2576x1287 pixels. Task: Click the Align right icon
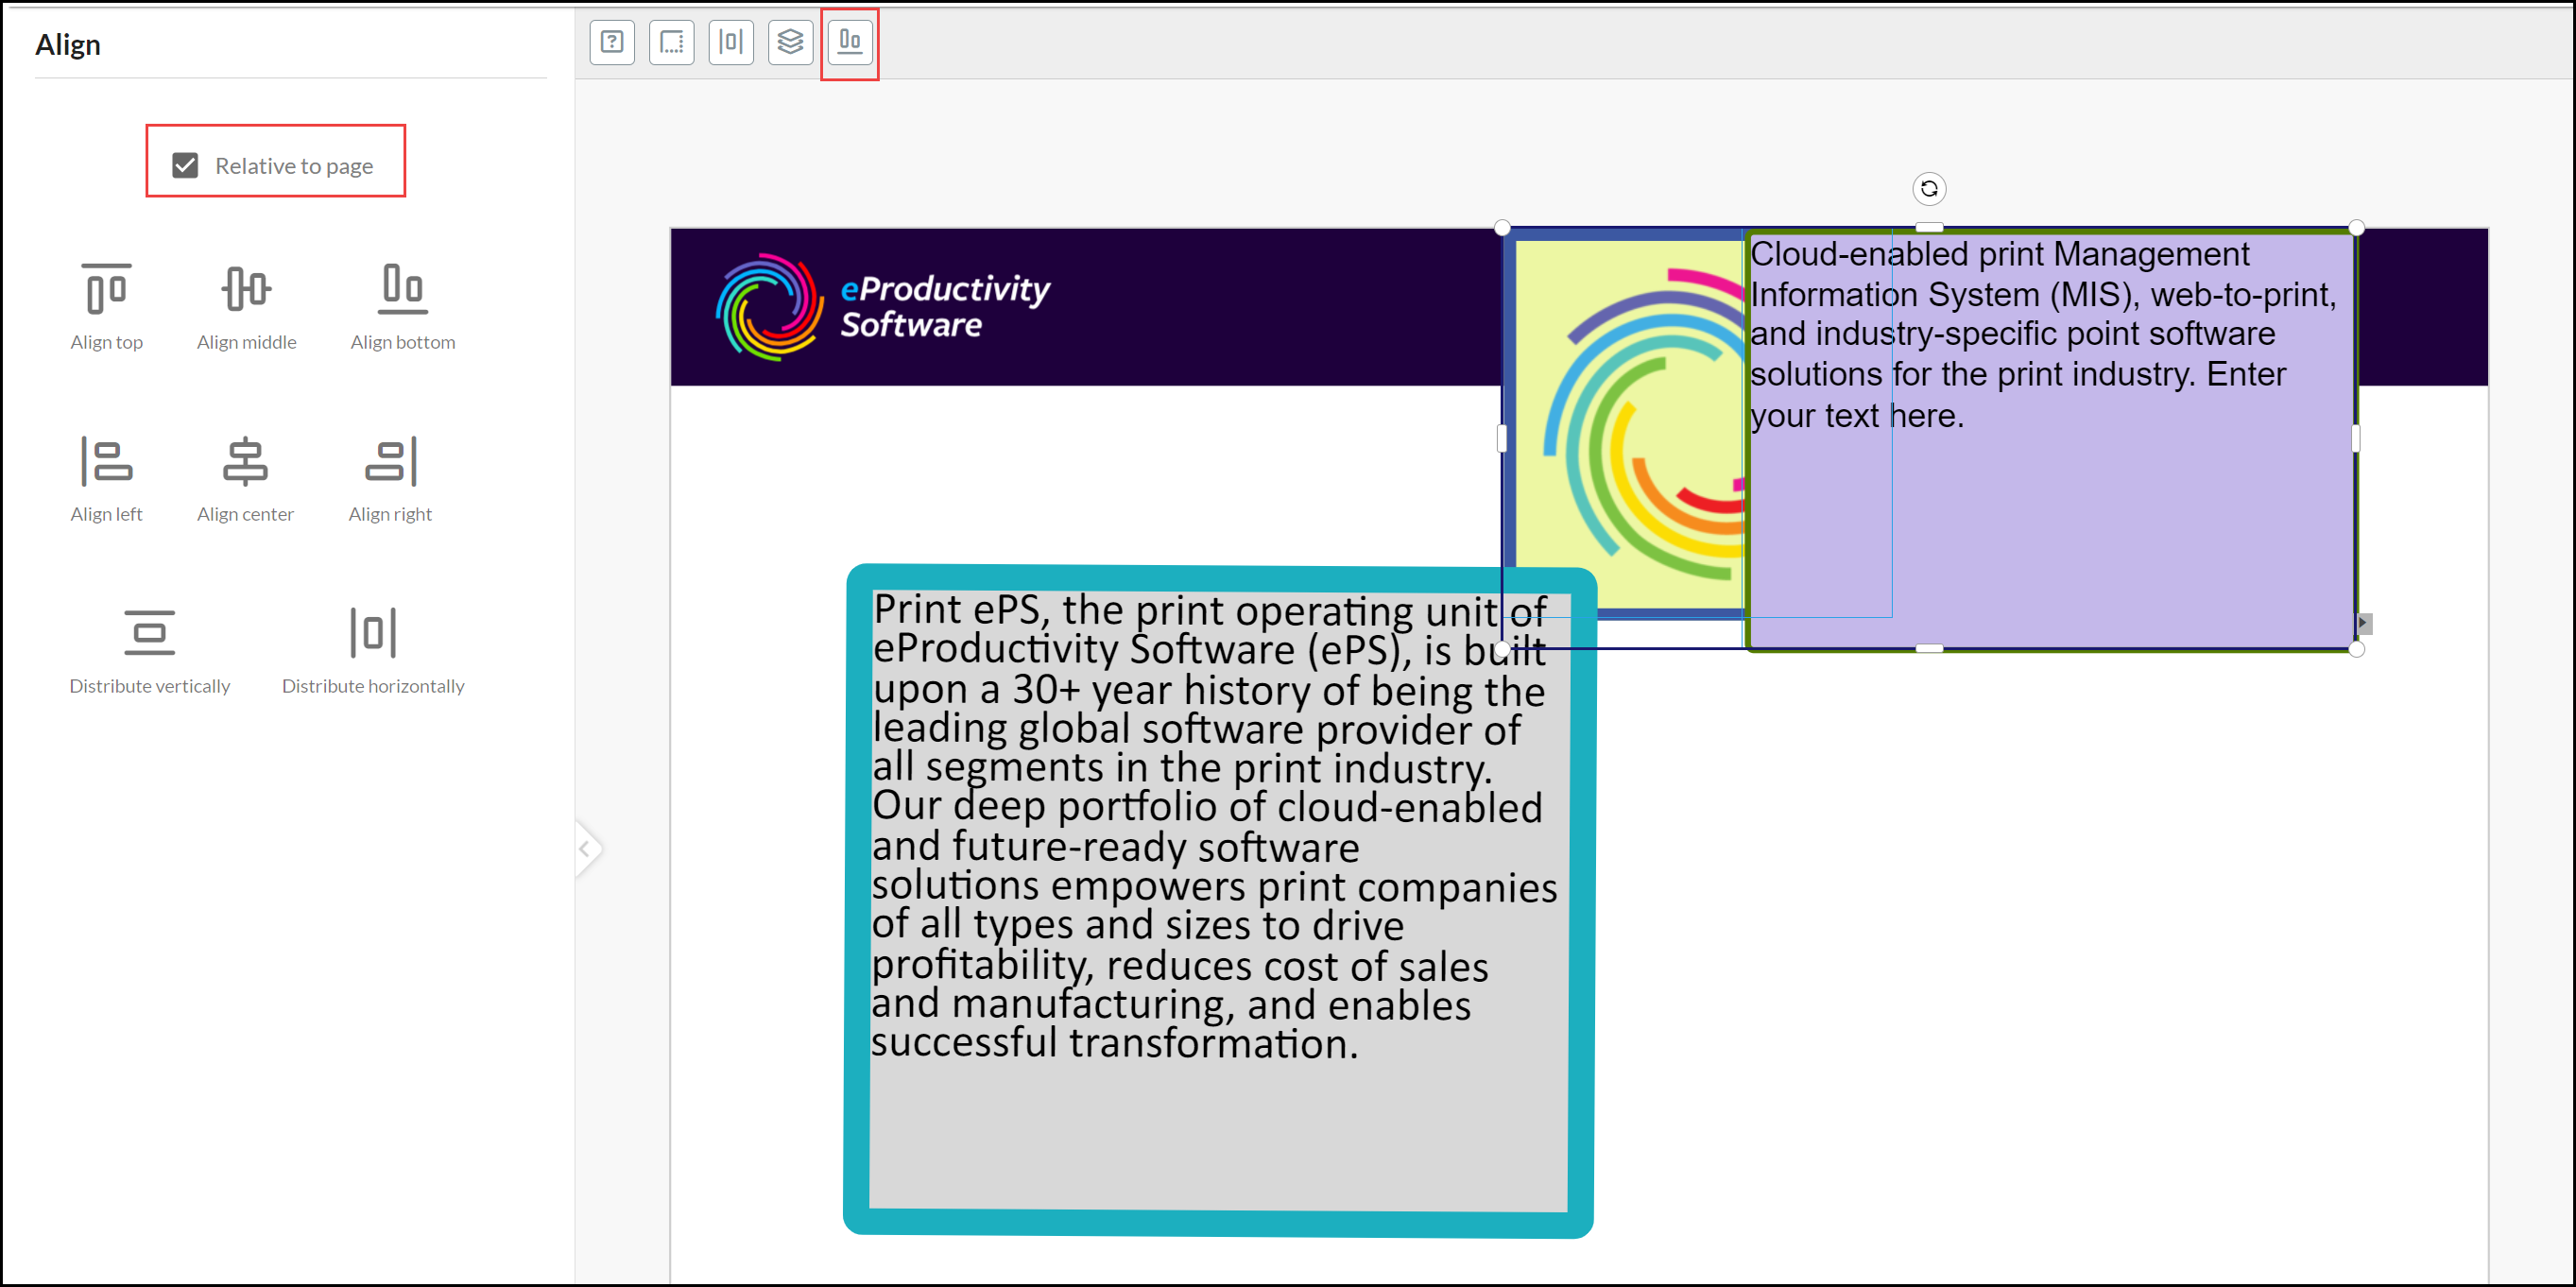pos(390,461)
